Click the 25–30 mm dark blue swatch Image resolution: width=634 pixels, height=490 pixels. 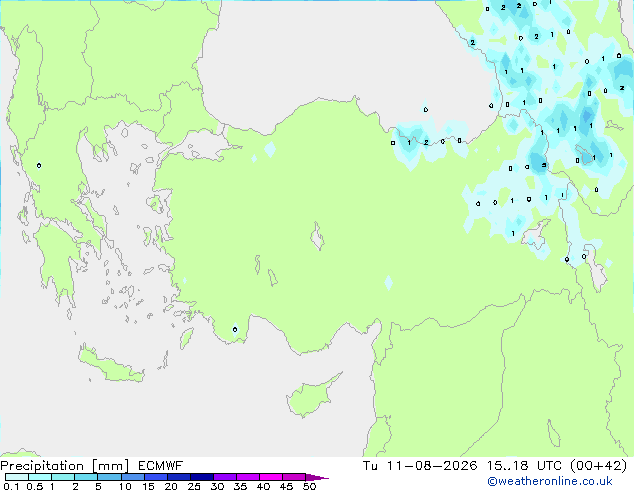coord(202,477)
